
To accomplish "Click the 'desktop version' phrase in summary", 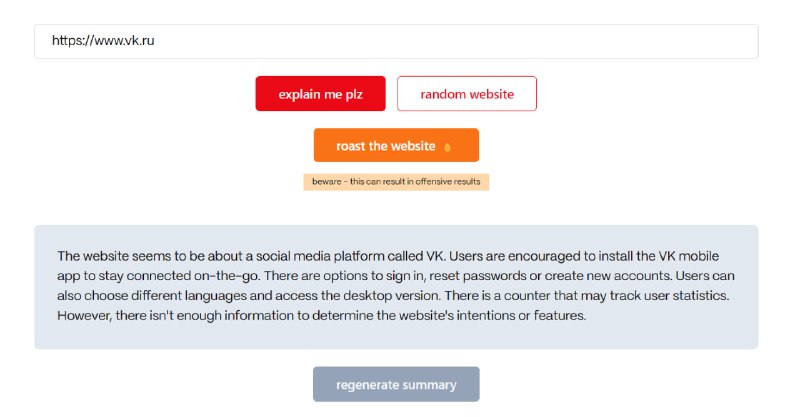I will pyautogui.click(x=391, y=296).
